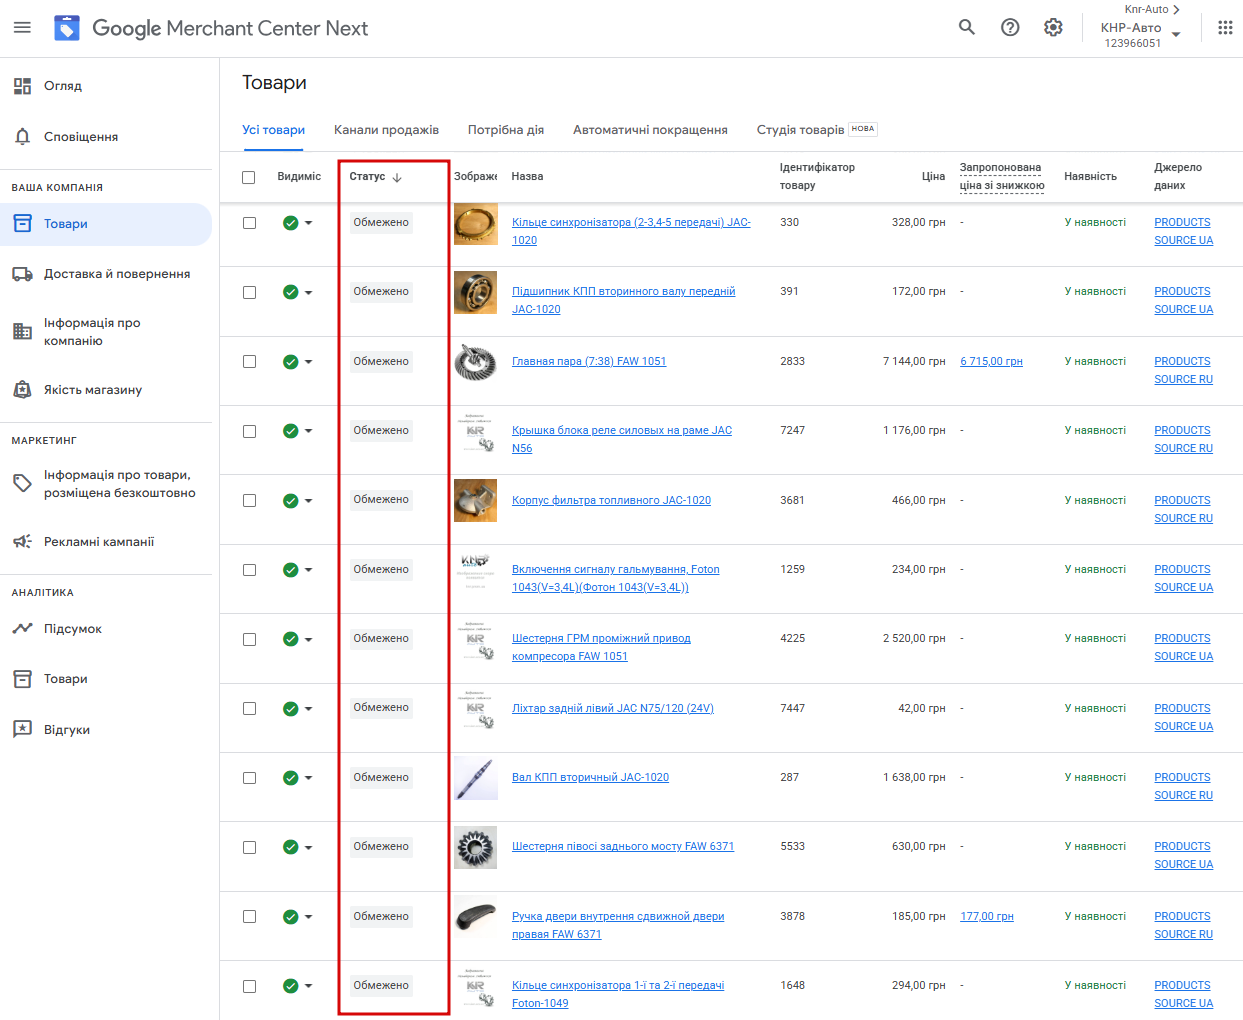1243x1020 pixels.
Task: Open Корпус фильтра топливного JAC-1020 link
Action: 611,500
